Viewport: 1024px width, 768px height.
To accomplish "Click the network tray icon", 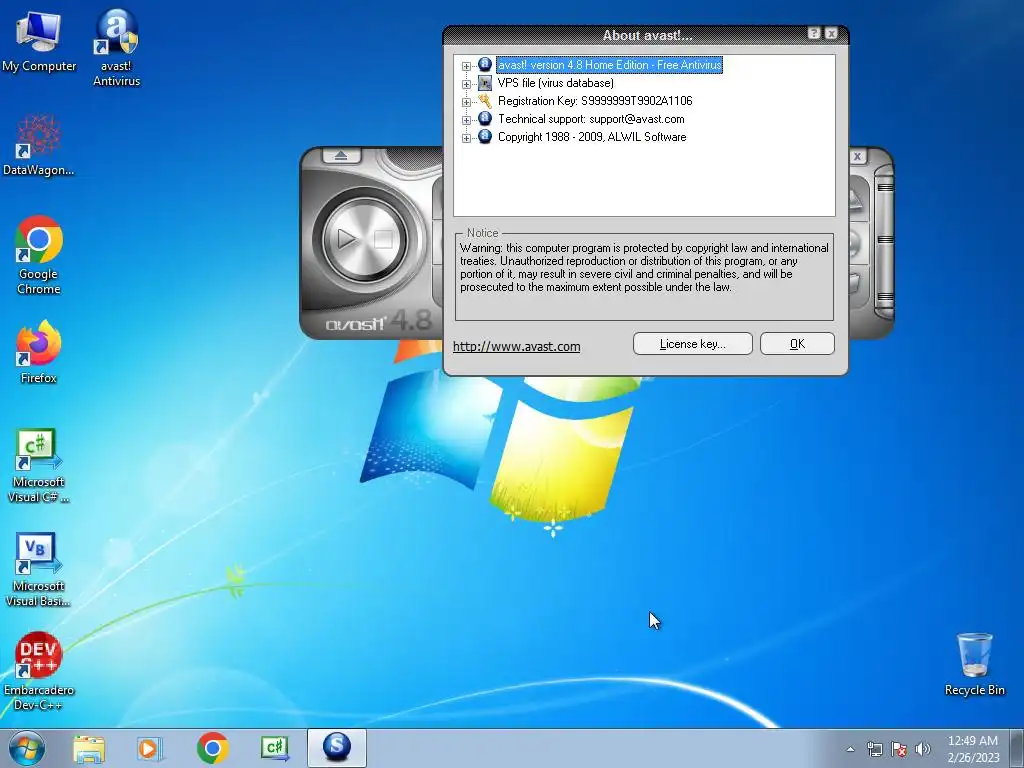I will click(x=874, y=749).
